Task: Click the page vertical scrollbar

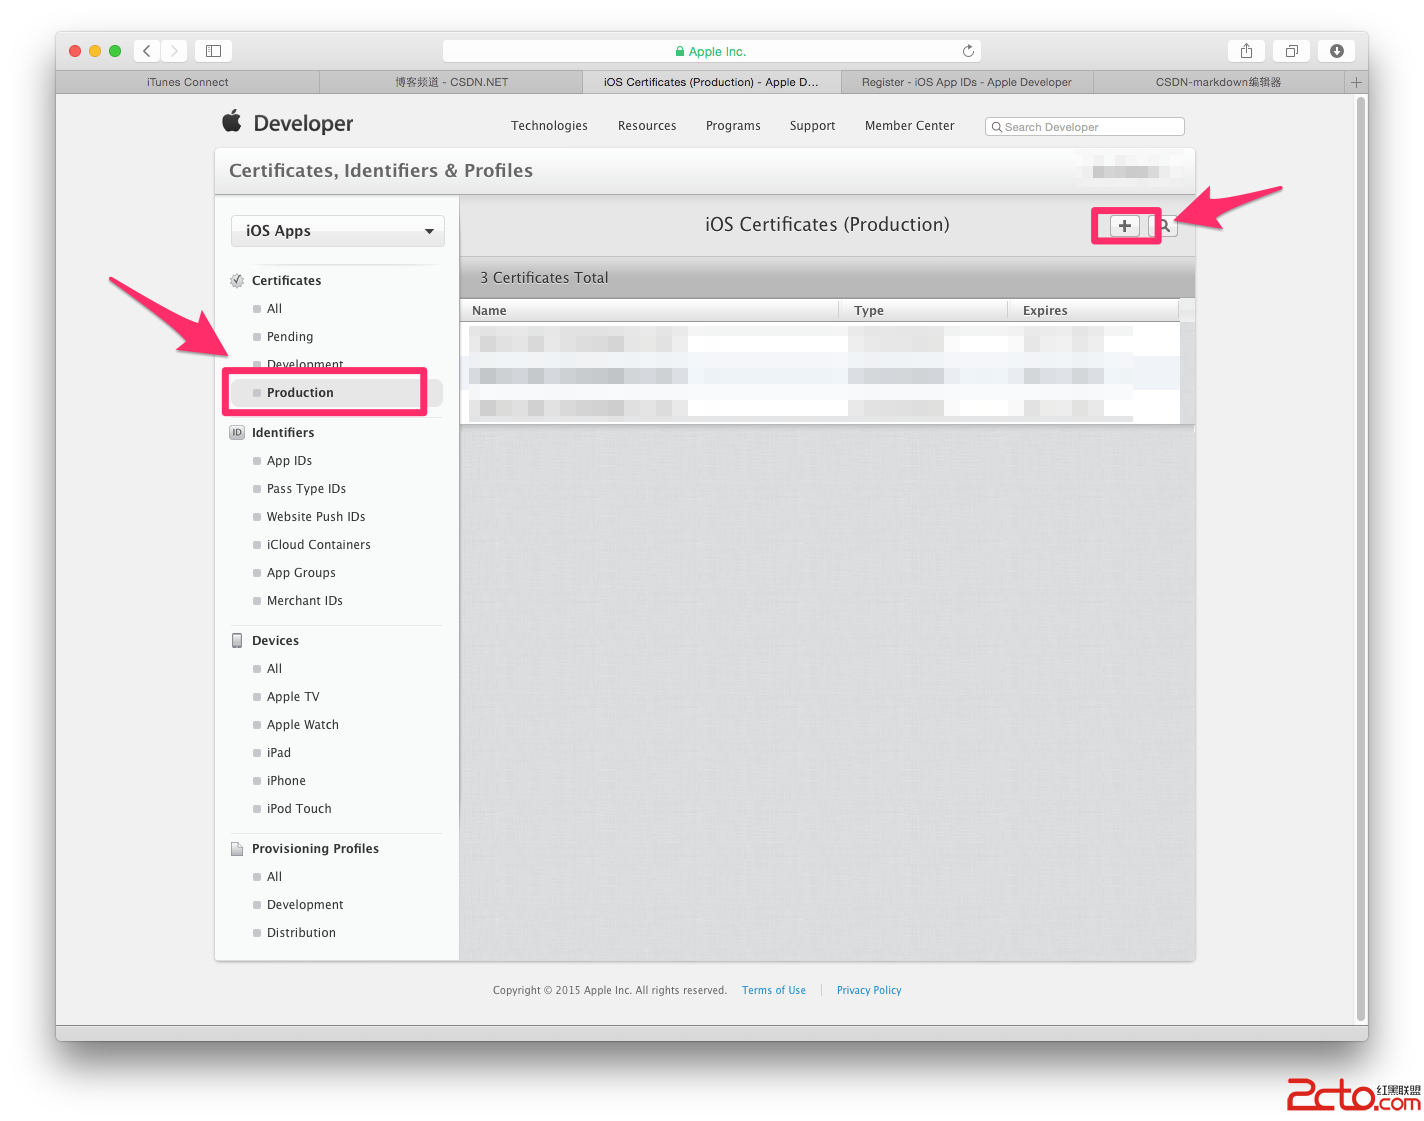Action: [1361, 560]
